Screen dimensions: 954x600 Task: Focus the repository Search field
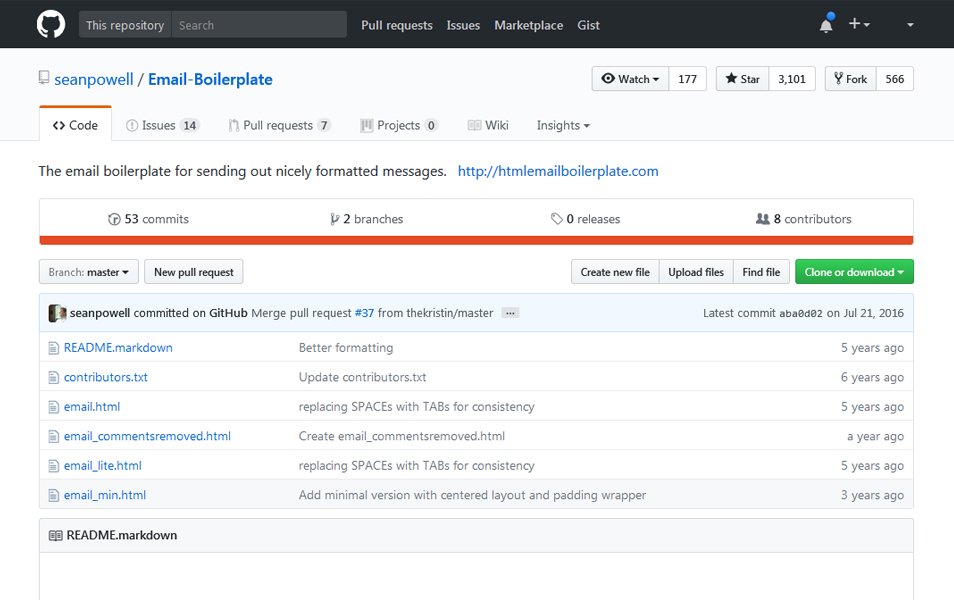coord(259,25)
